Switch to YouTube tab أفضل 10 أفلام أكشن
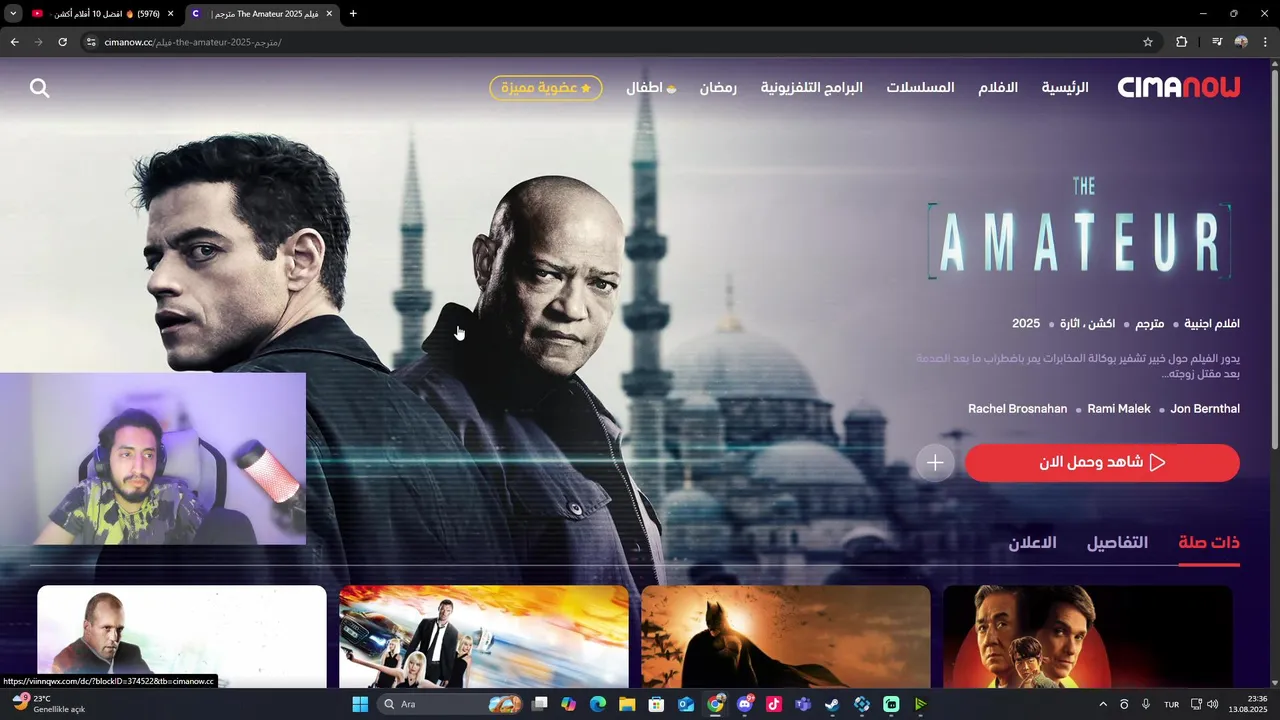1280x720 pixels. tap(104, 14)
